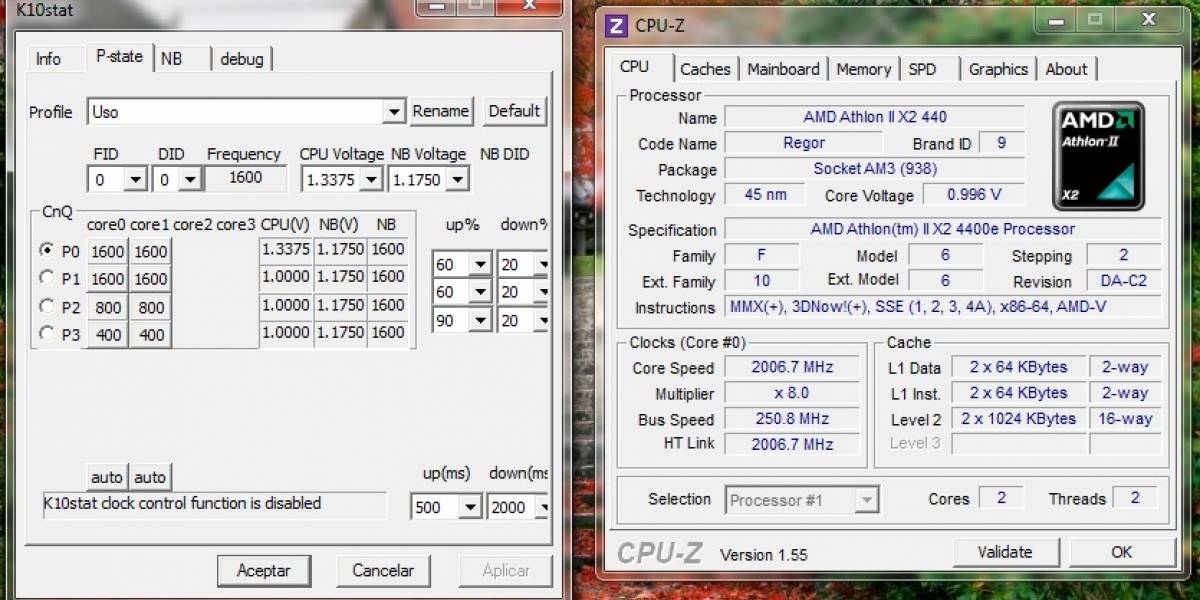Open the DID dropdown in K10stat
The height and width of the screenshot is (600, 1200).
click(x=176, y=180)
